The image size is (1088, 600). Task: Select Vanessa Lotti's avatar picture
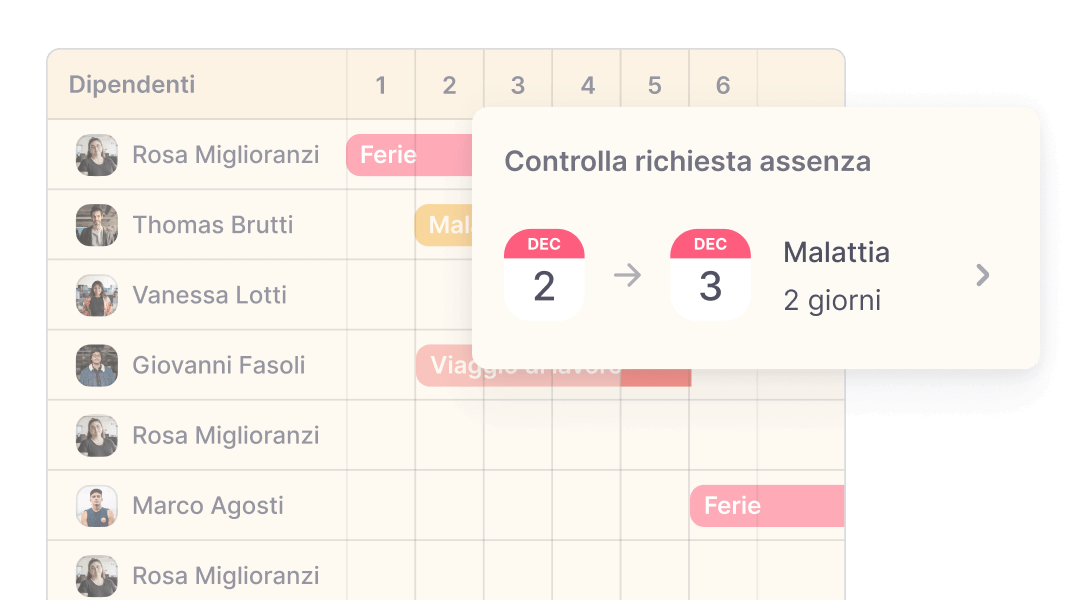[x=96, y=295]
